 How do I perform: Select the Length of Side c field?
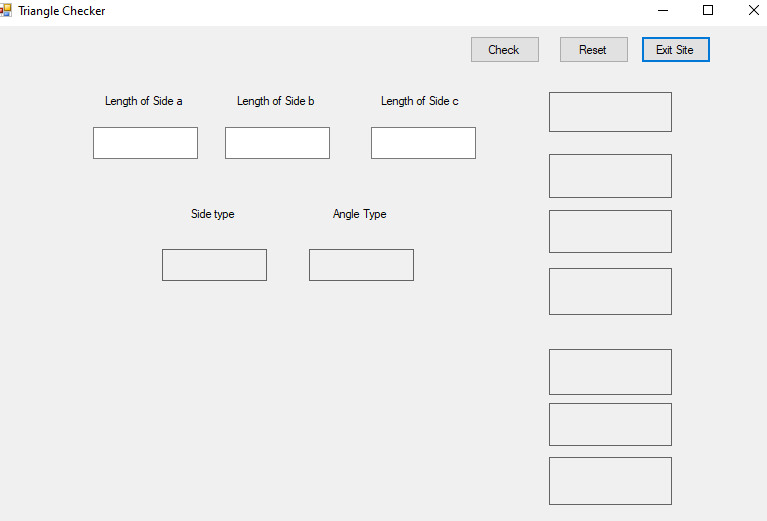[x=423, y=143]
